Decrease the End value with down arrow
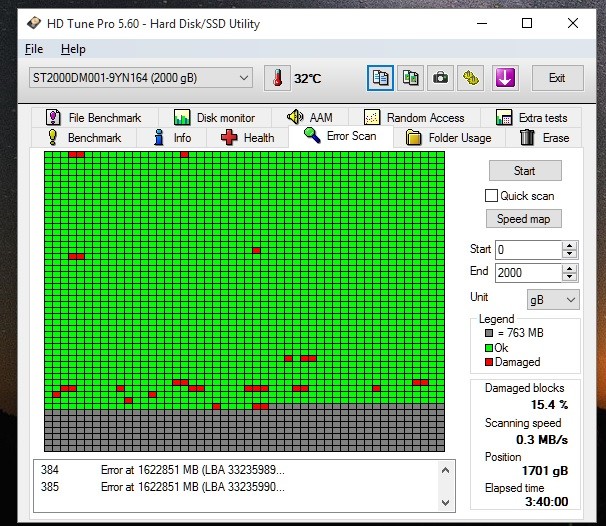Viewport: 606px width, 526px height. tap(569, 277)
